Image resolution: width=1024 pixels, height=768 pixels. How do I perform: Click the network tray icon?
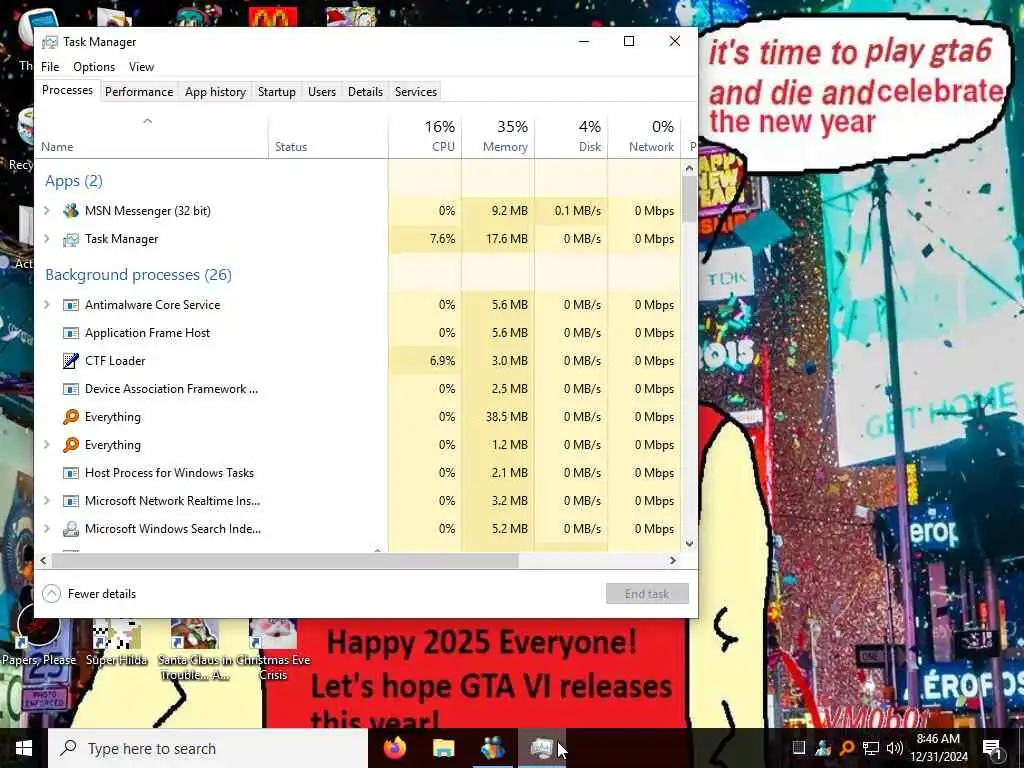[871, 748]
